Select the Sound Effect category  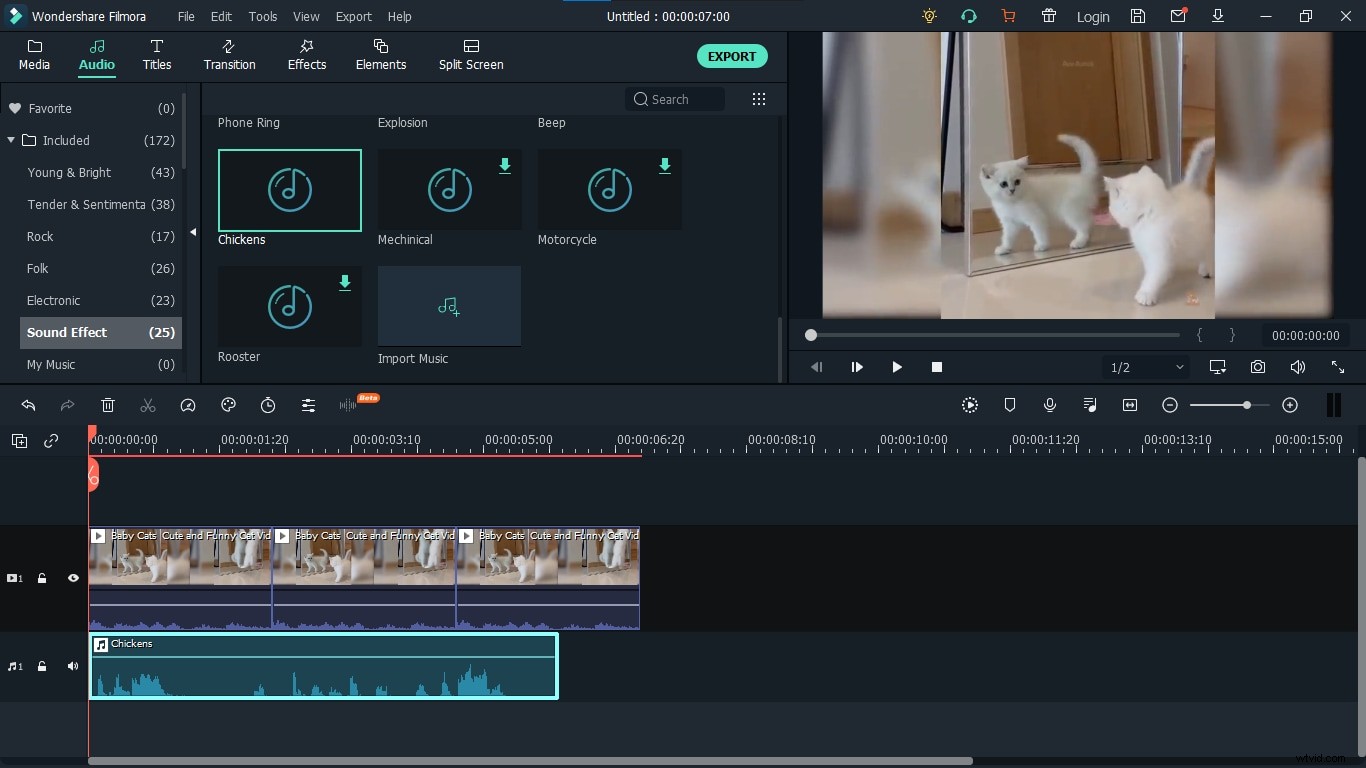pyautogui.click(x=67, y=332)
